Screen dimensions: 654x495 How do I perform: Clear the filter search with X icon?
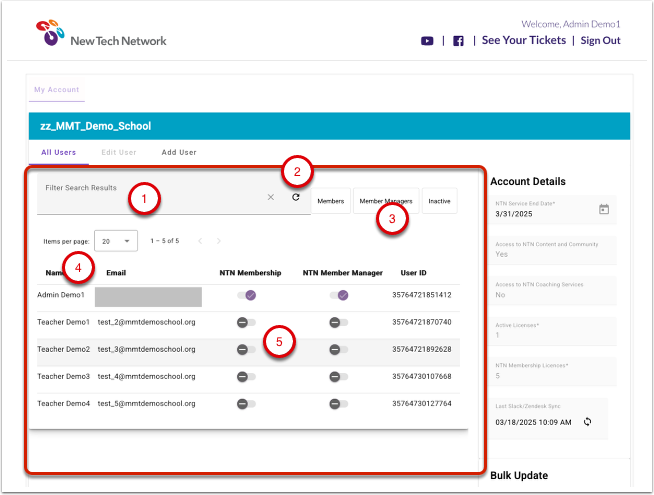pyautogui.click(x=270, y=198)
